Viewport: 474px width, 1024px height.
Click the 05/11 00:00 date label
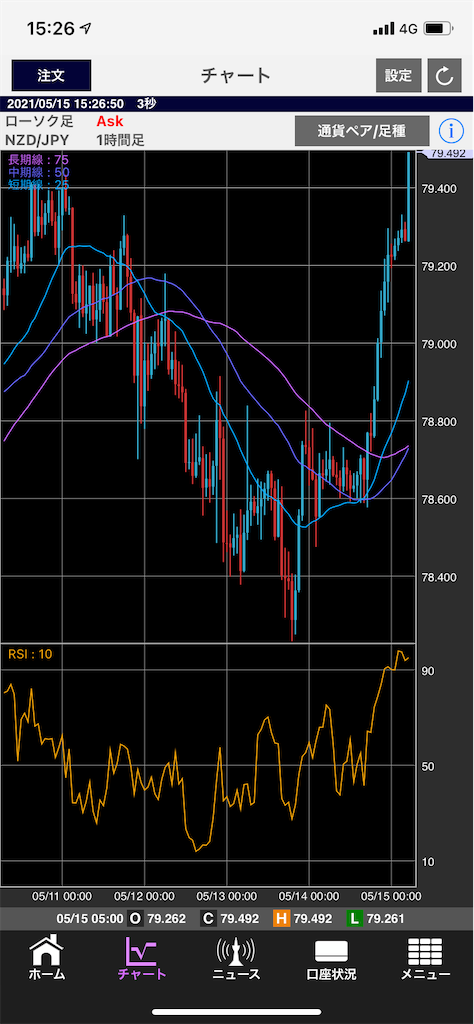[62, 897]
